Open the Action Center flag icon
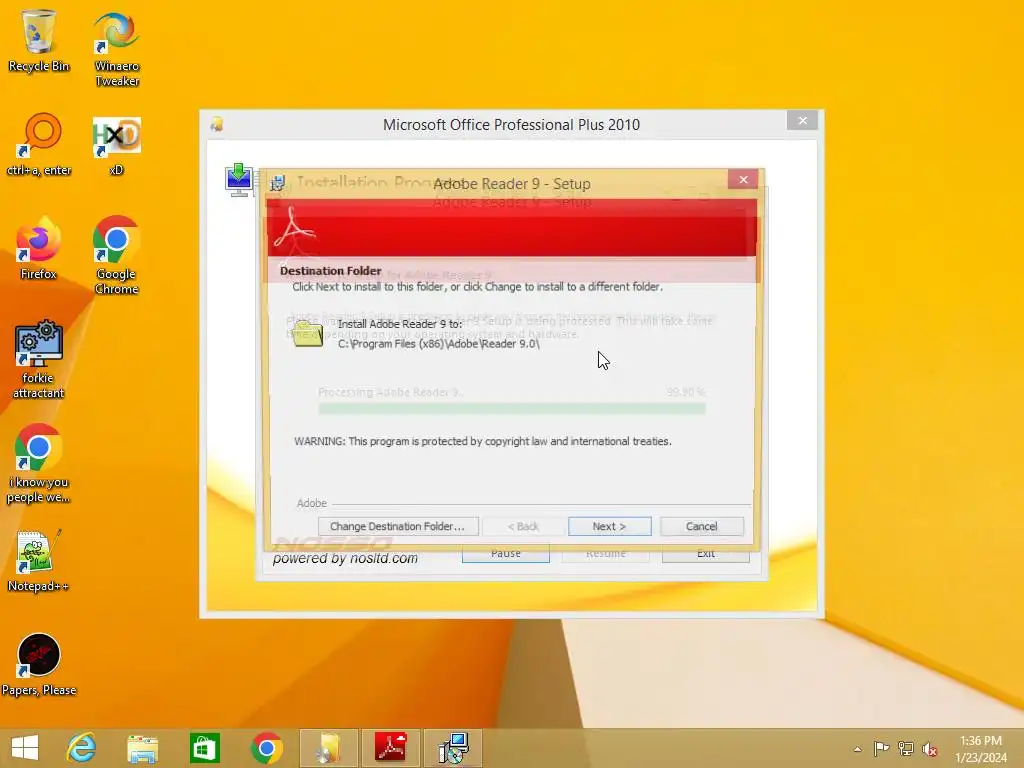Image resolution: width=1024 pixels, height=768 pixels. 881,748
